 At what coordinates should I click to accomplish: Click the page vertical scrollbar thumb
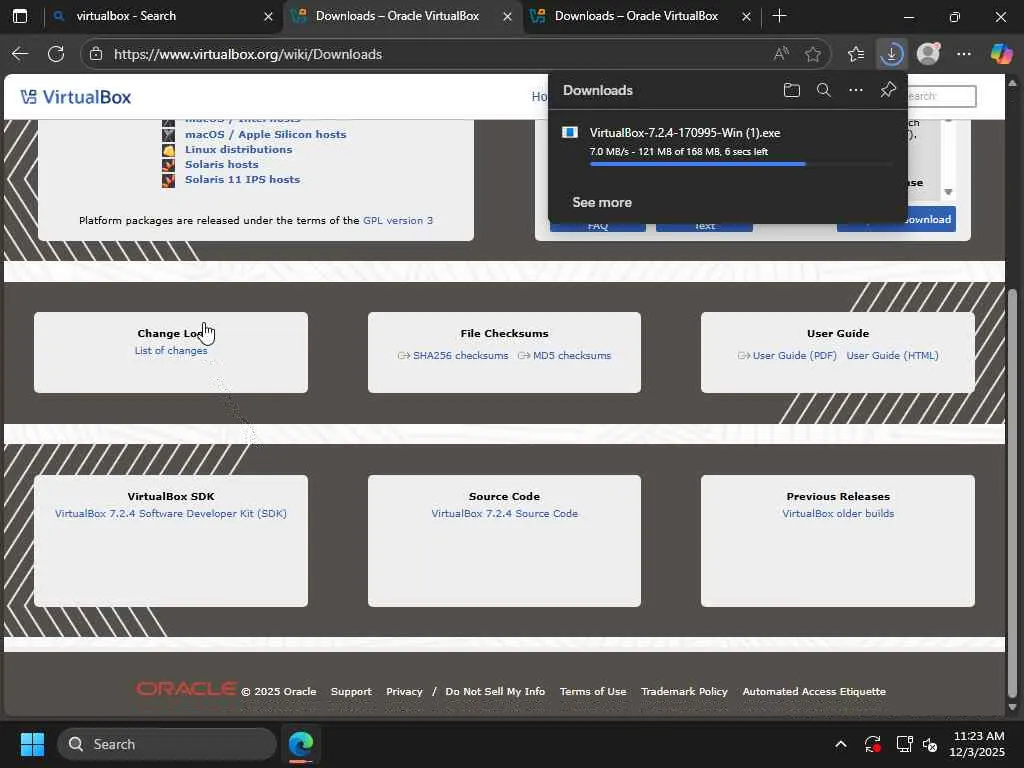[x=1012, y=494]
